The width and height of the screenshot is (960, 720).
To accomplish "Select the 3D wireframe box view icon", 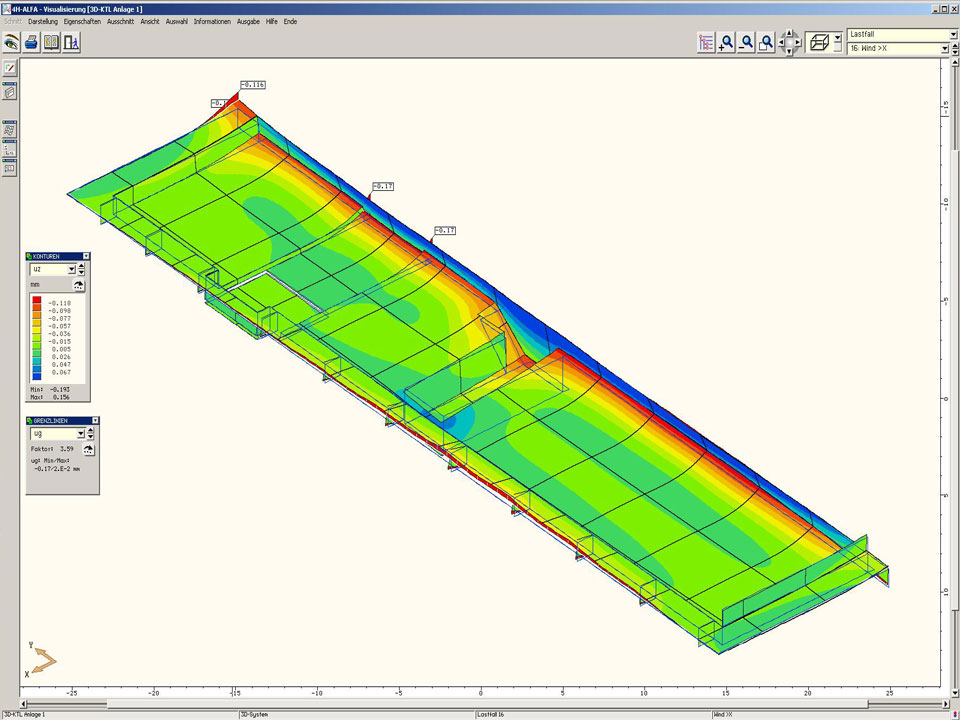I will click(x=817, y=42).
